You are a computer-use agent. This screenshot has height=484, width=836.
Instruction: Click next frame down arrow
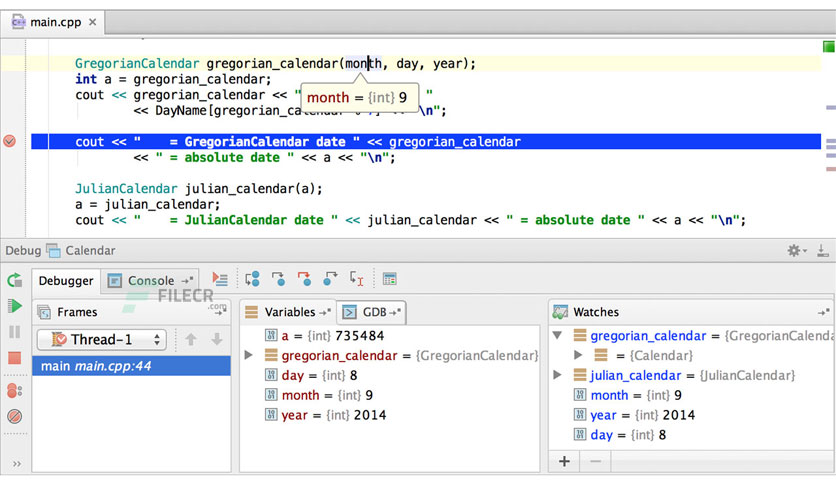click(216, 340)
